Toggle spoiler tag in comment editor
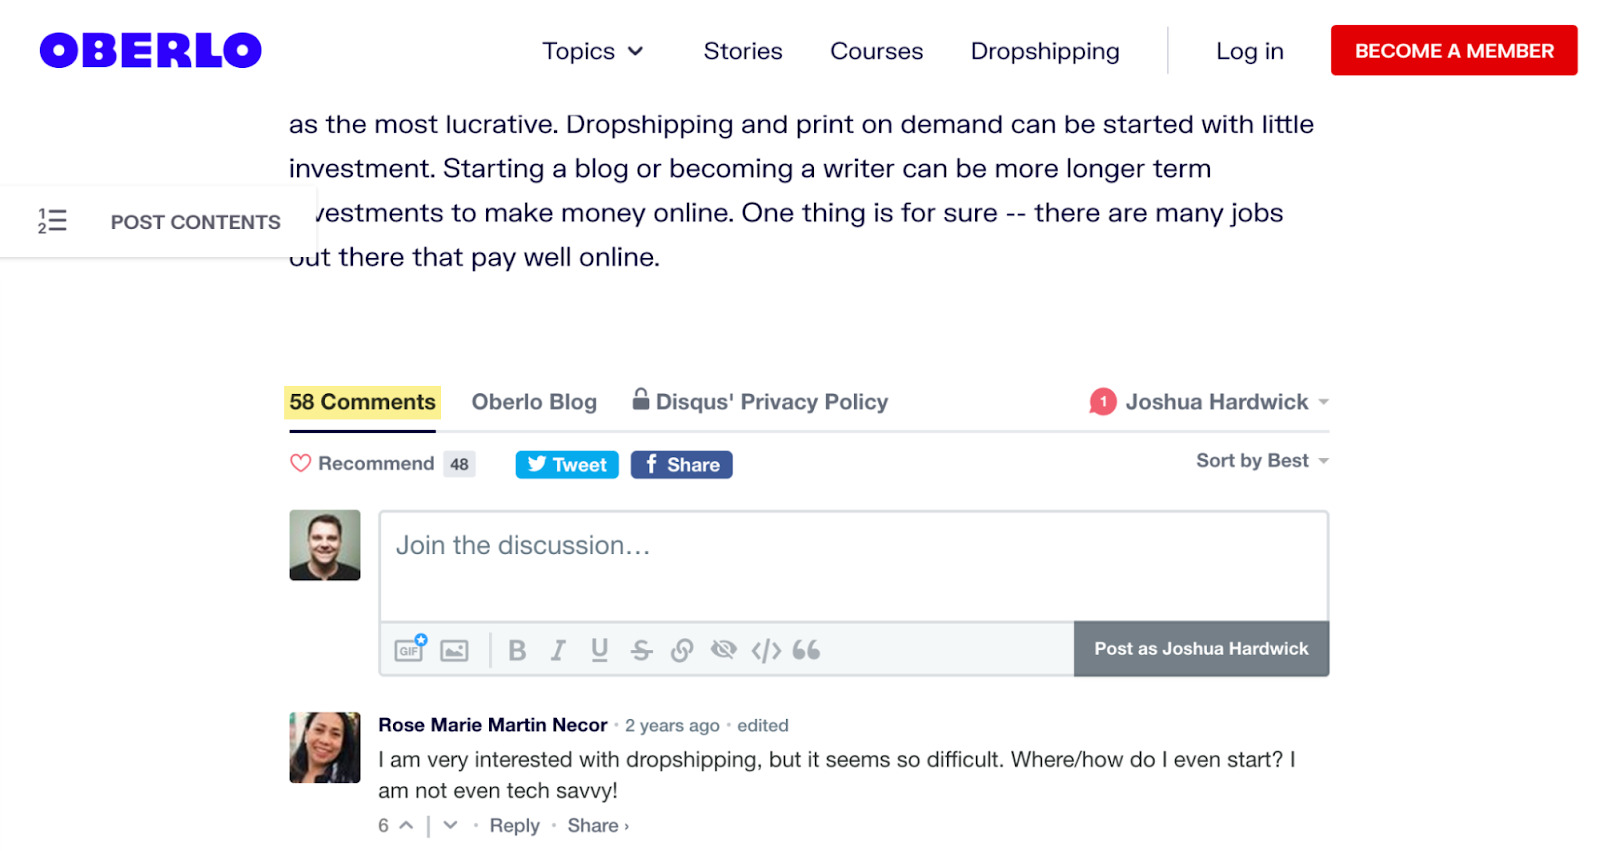 tap(723, 650)
